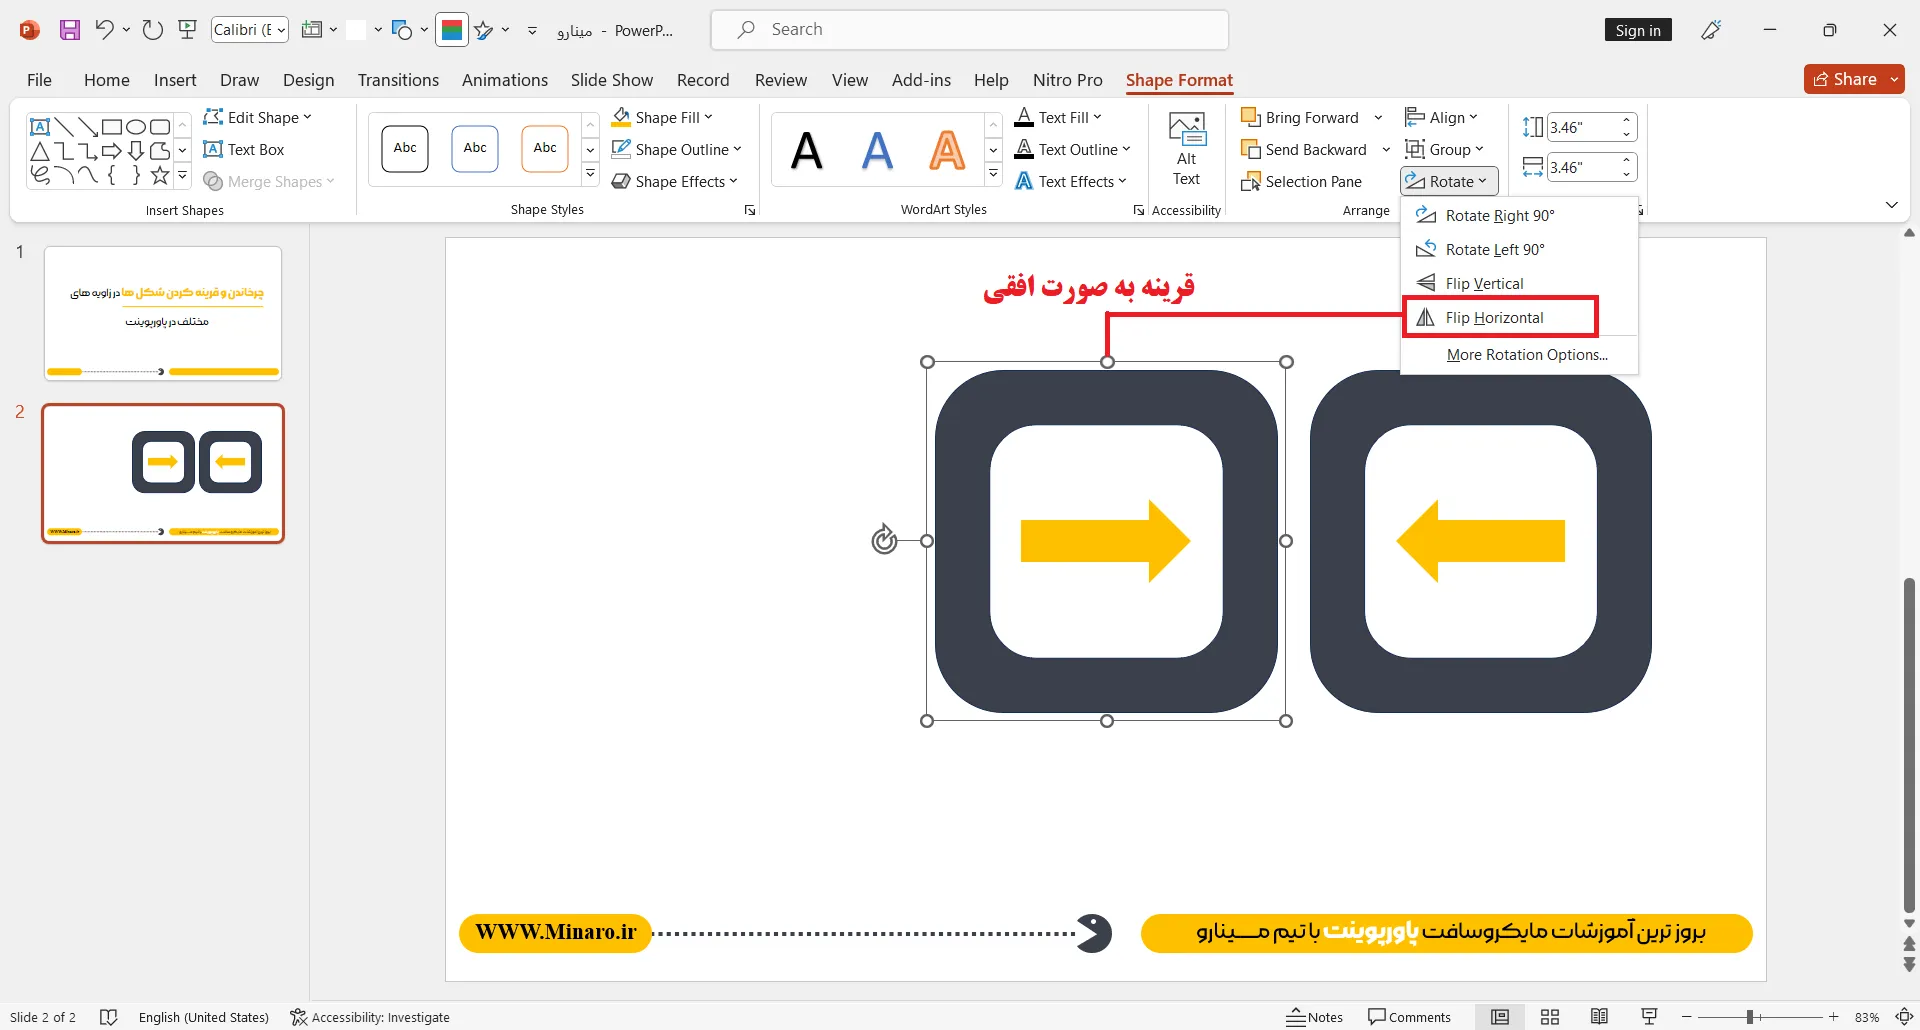Pick the Rectangle shape in the gallery
The width and height of the screenshot is (1920, 1030).
(x=112, y=127)
